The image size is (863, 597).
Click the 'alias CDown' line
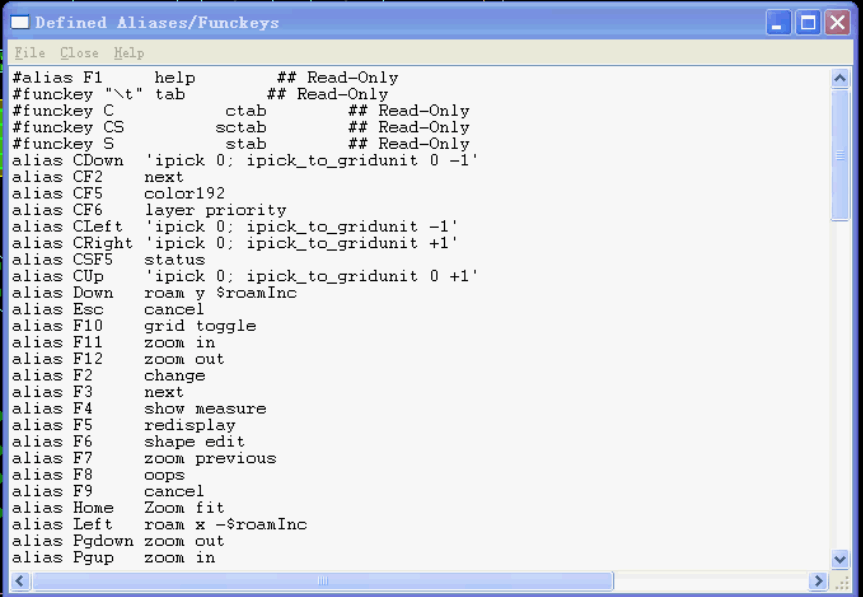tap(245, 160)
